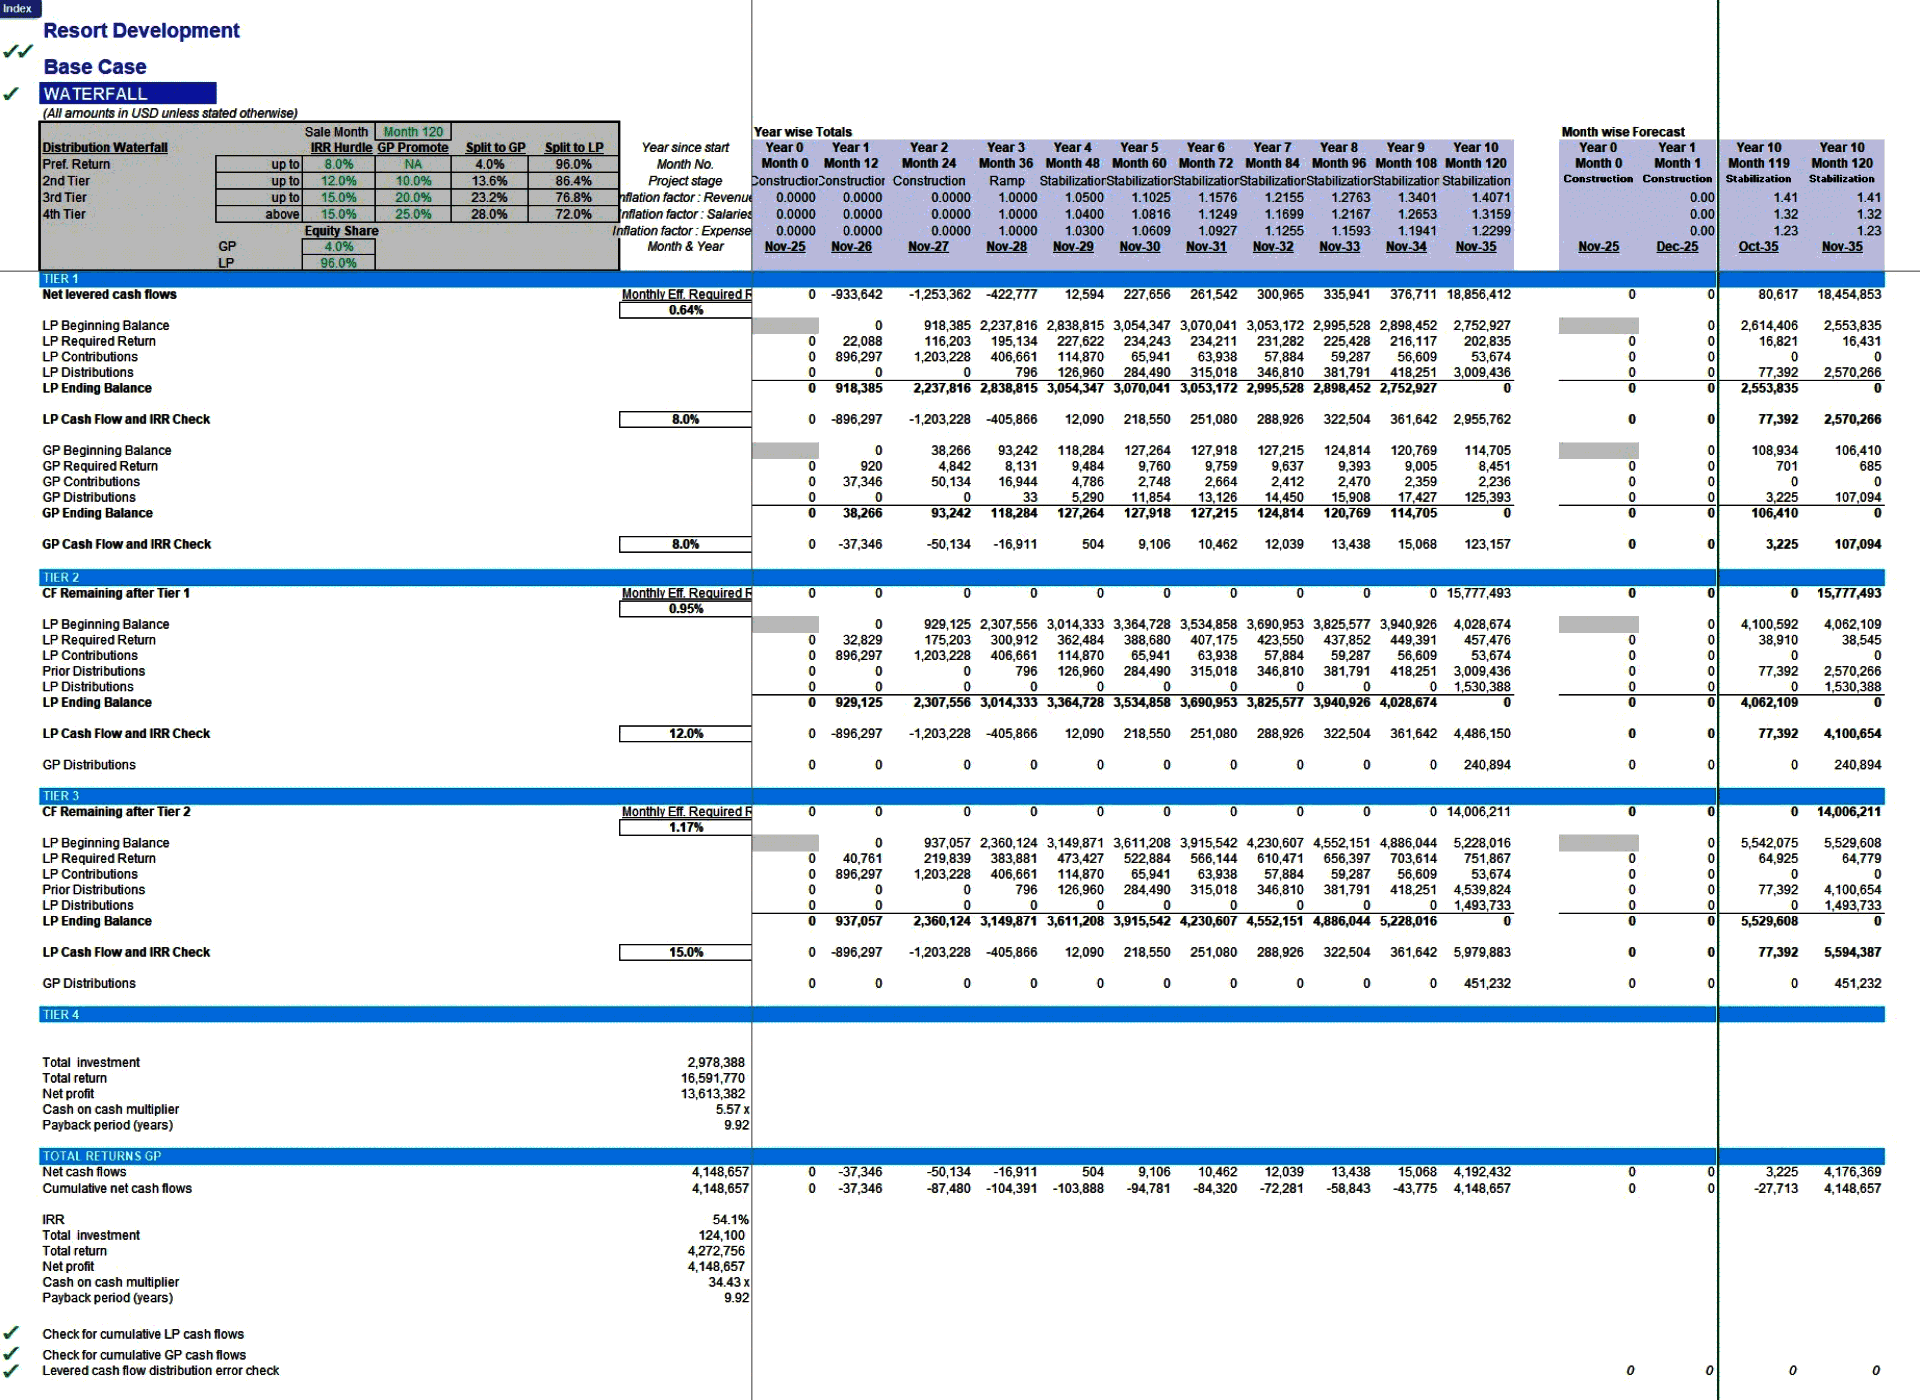Select Tier 3 LP IRR Check 15.0% box
This screenshot has height=1400, width=1920.
[686, 952]
